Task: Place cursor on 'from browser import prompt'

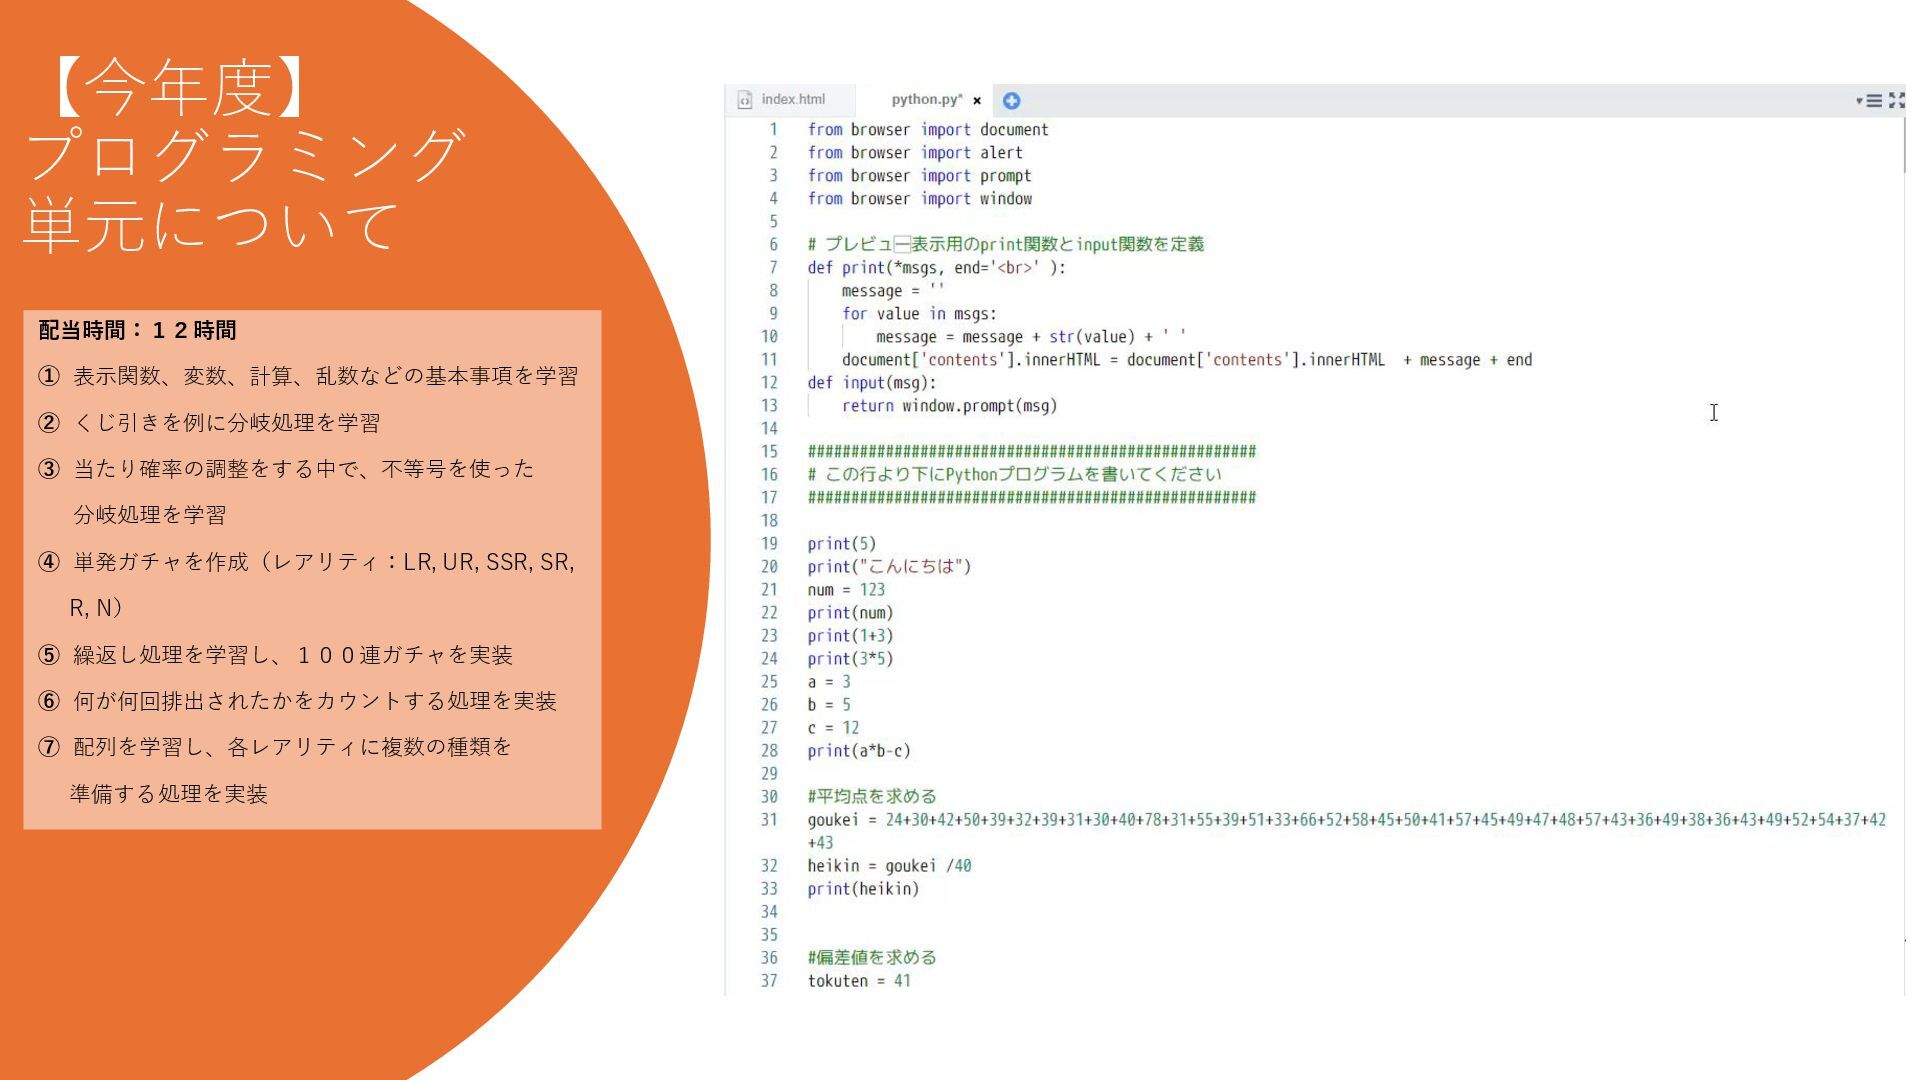Action: click(919, 176)
